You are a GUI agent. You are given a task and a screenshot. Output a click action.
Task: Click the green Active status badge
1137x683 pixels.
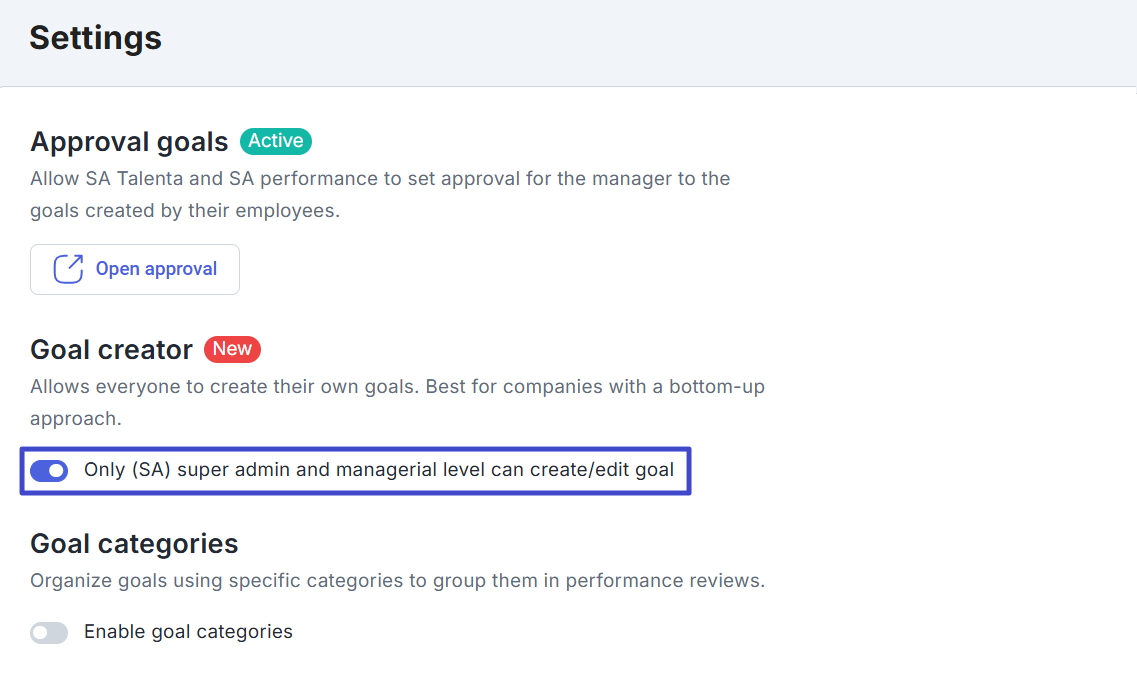point(276,141)
